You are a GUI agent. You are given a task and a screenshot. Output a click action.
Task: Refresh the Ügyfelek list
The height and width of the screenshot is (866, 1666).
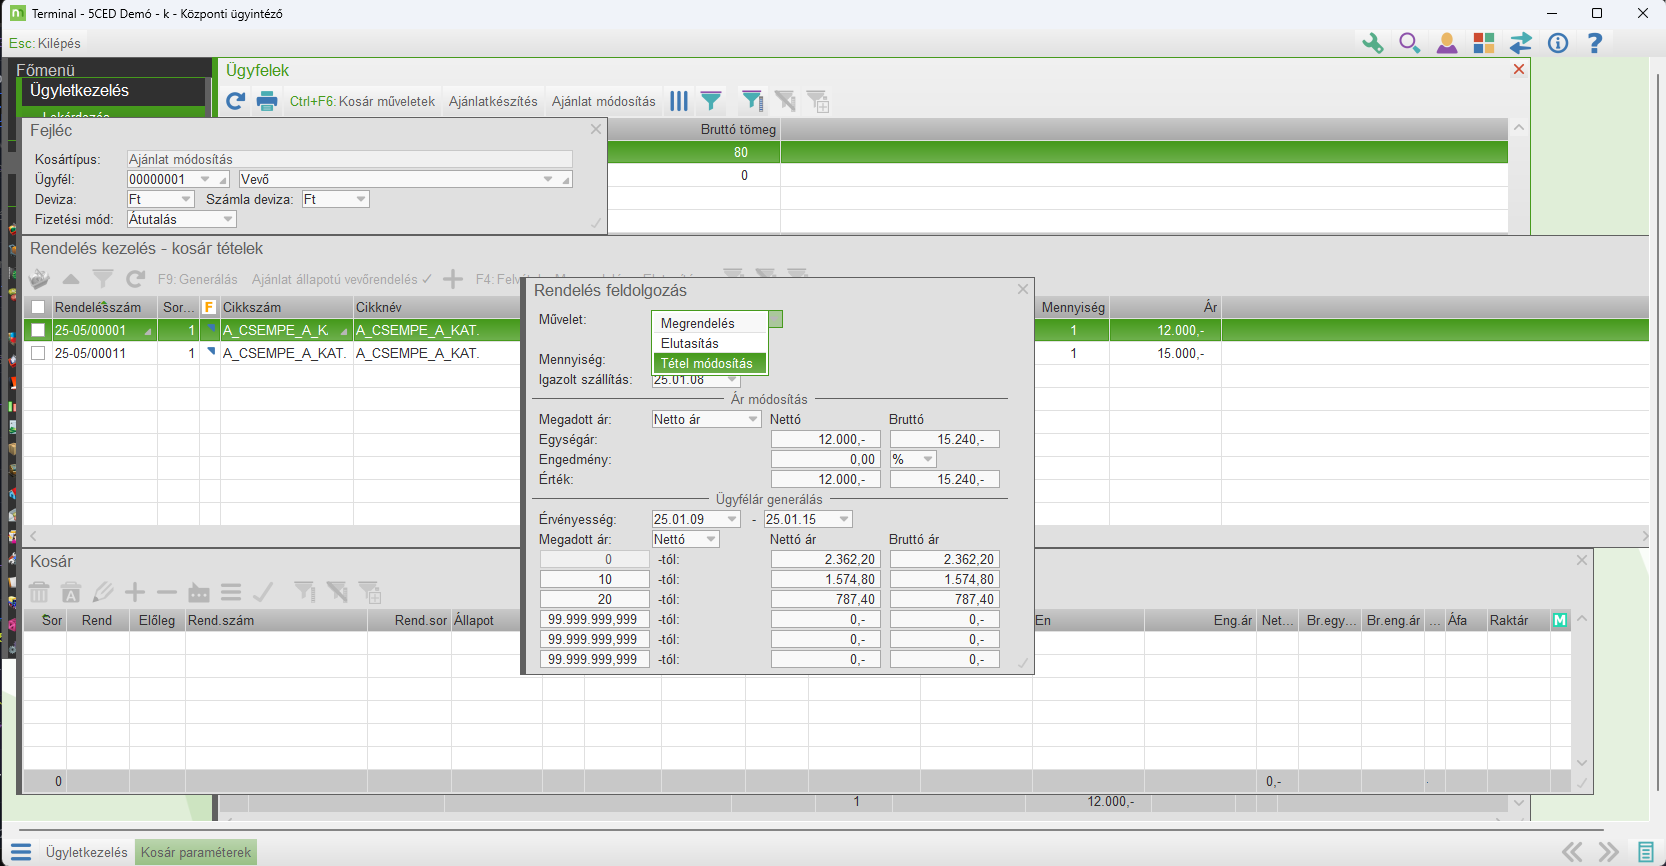tap(236, 101)
